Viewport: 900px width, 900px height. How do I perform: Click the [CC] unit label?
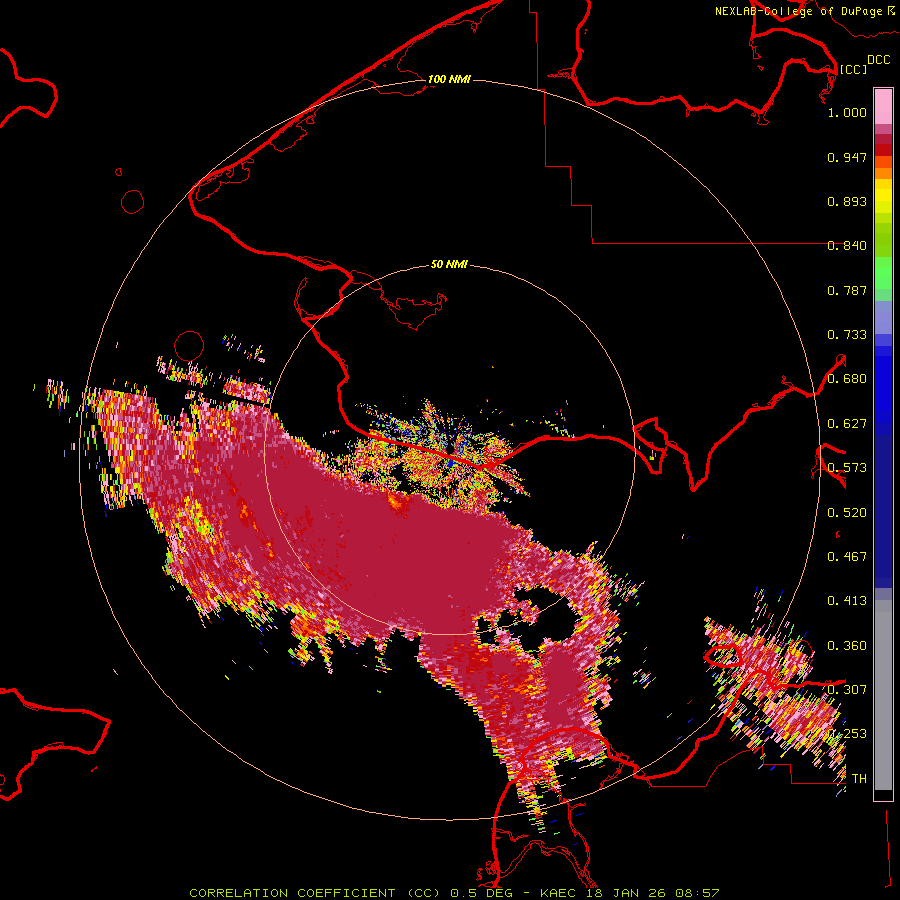point(853,70)
